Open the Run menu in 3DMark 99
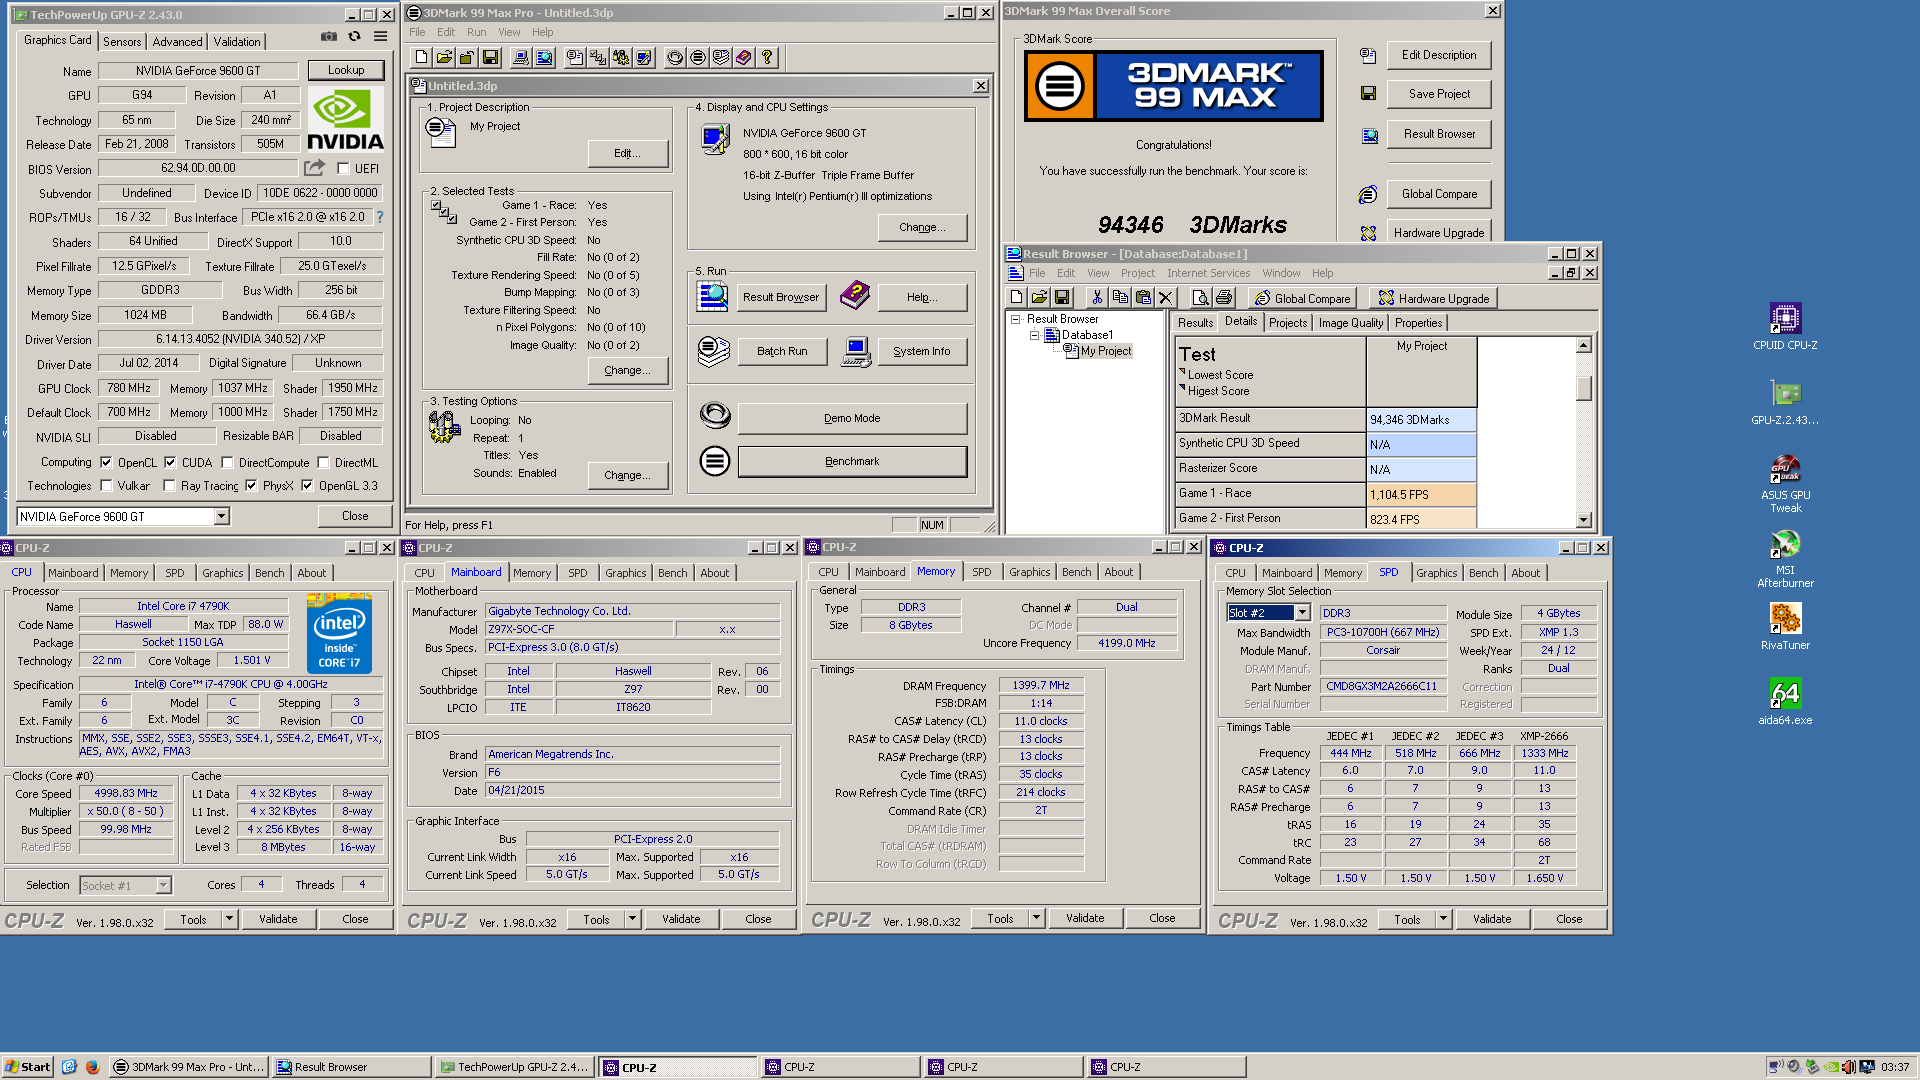Image resolution: width=1920 pixels, height=1080 pixels. (x=476, y=32)
